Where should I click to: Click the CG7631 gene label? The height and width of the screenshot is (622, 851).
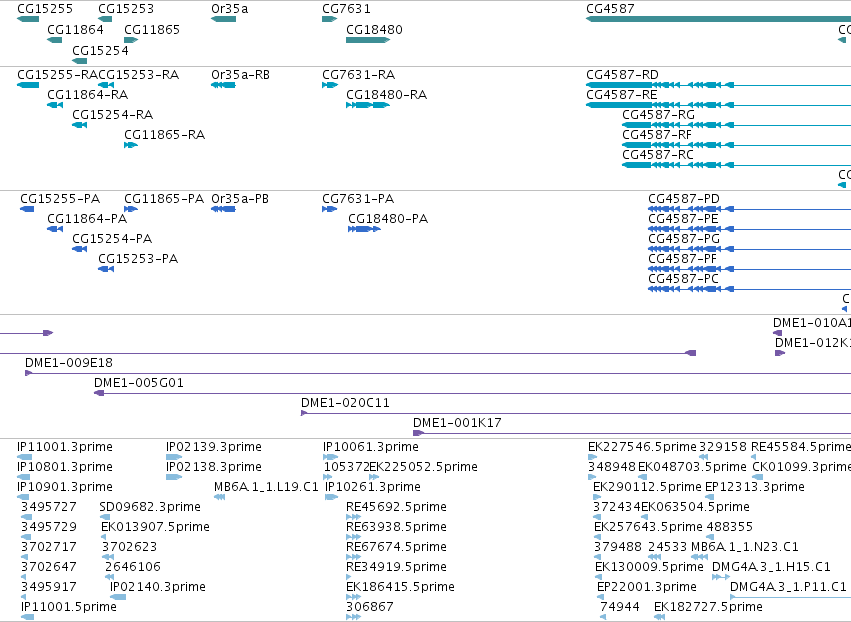pos(346,9)
